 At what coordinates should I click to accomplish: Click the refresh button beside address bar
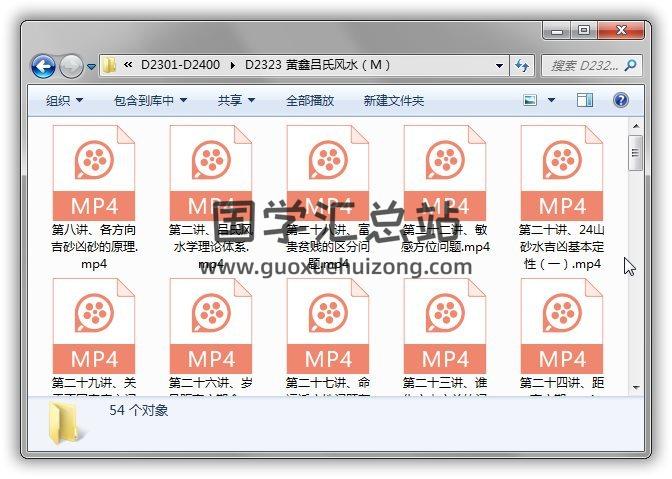click(x=522, y=66)
